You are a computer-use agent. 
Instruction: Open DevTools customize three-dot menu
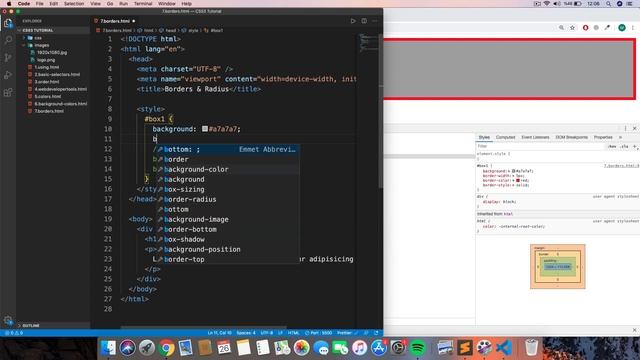click(625, 128)
